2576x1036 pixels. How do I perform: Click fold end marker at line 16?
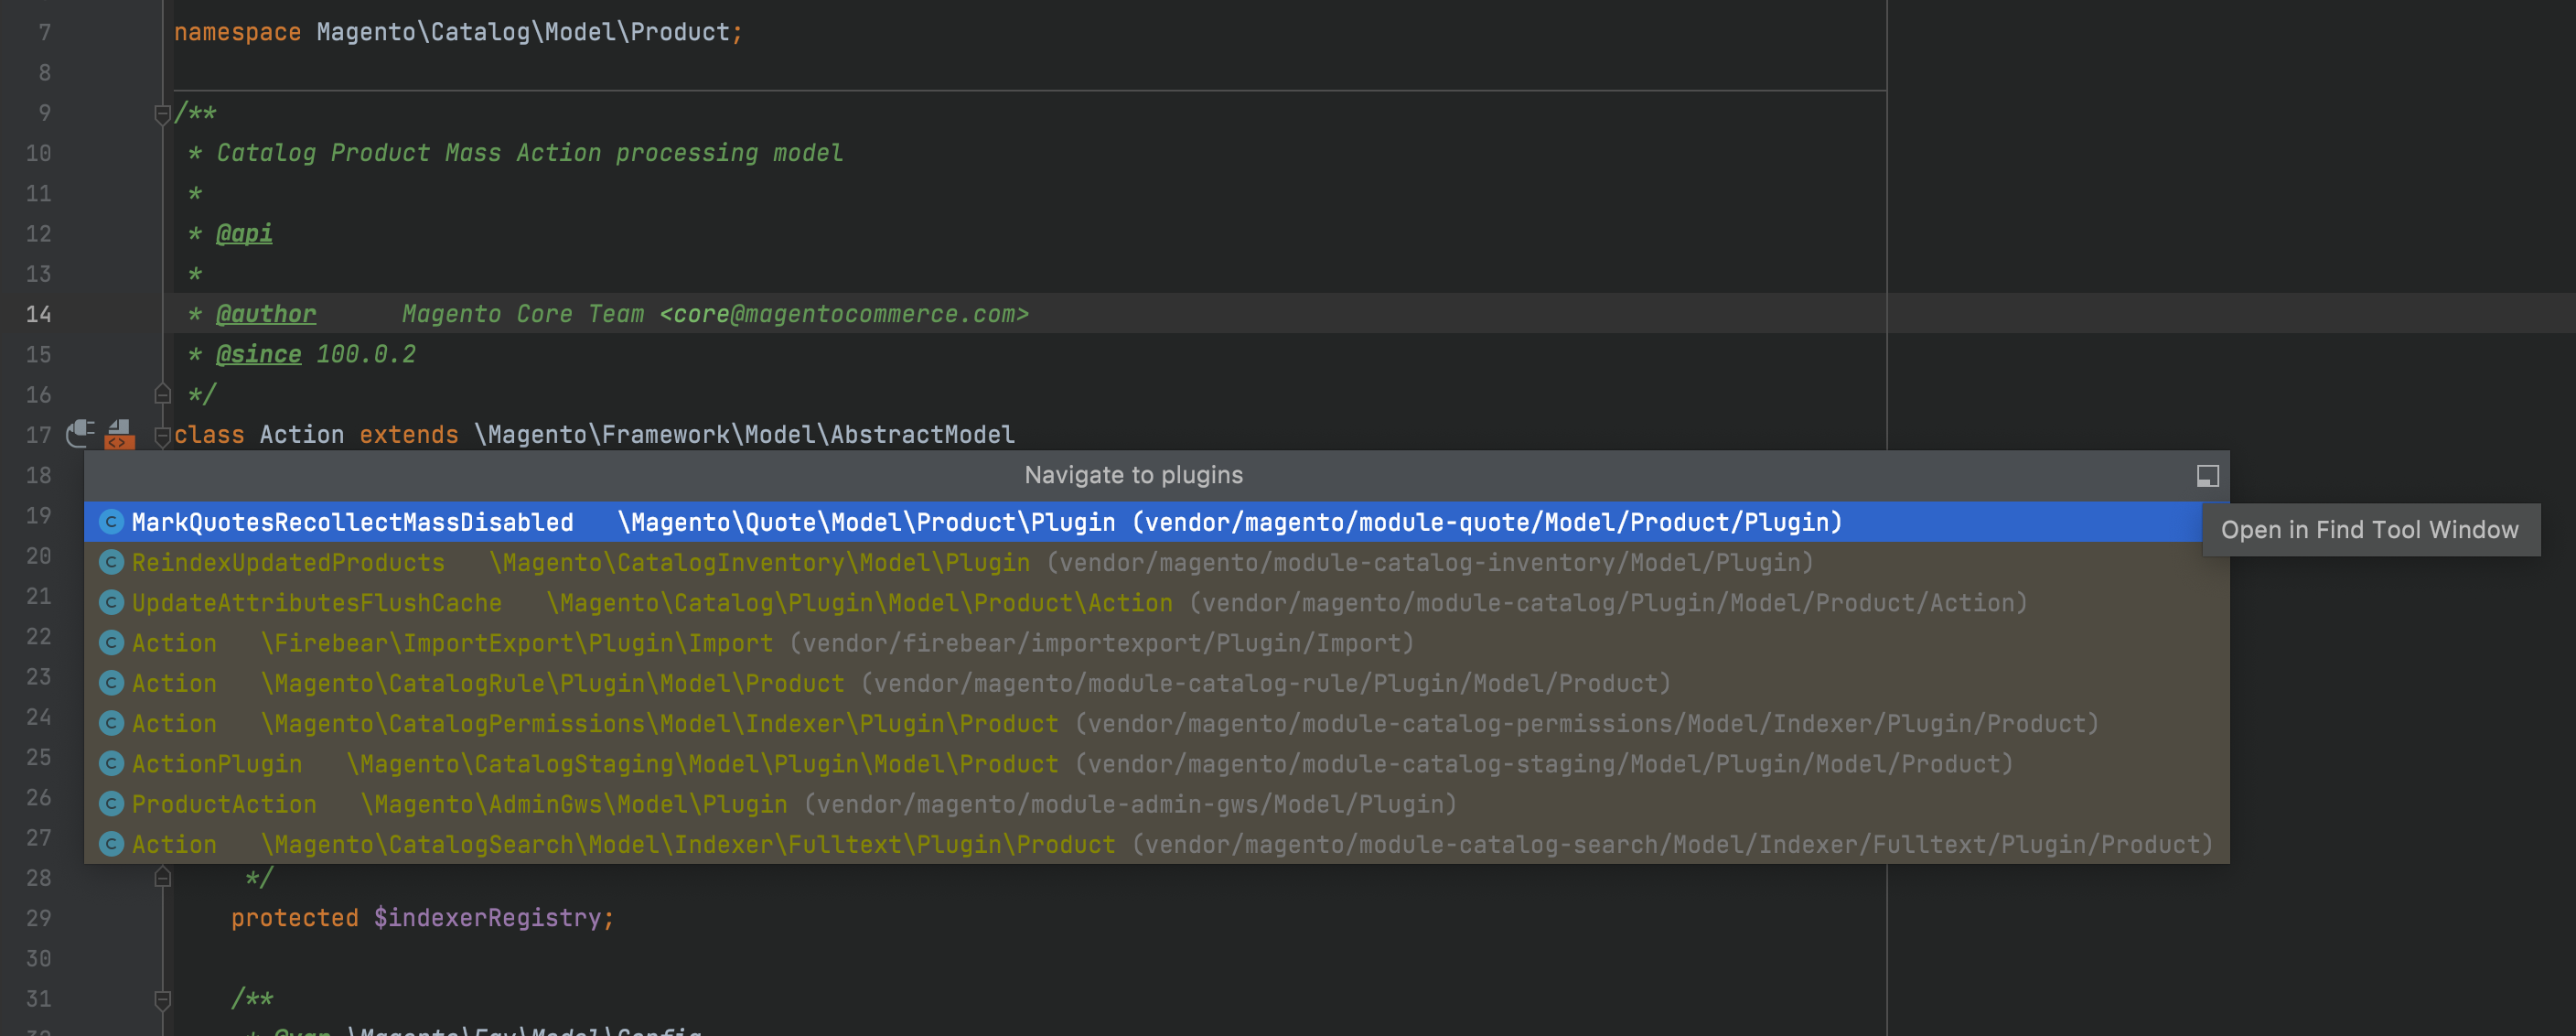[x=162, y=394]
